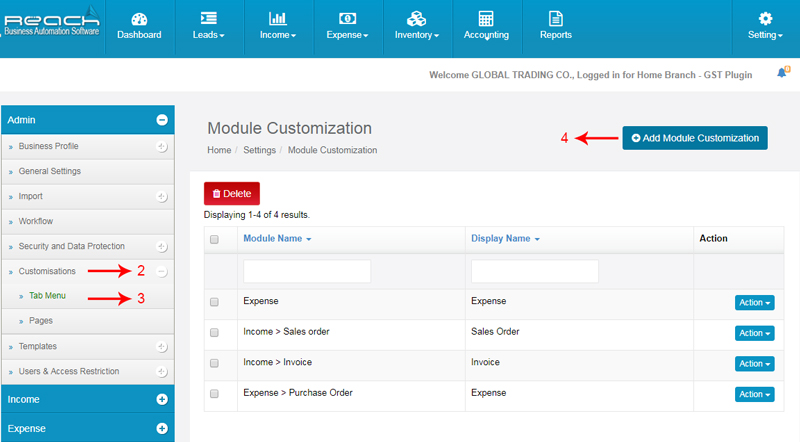Tick checkbox for Income > Sales order
The image size is (800, 442).
(214, 333)
